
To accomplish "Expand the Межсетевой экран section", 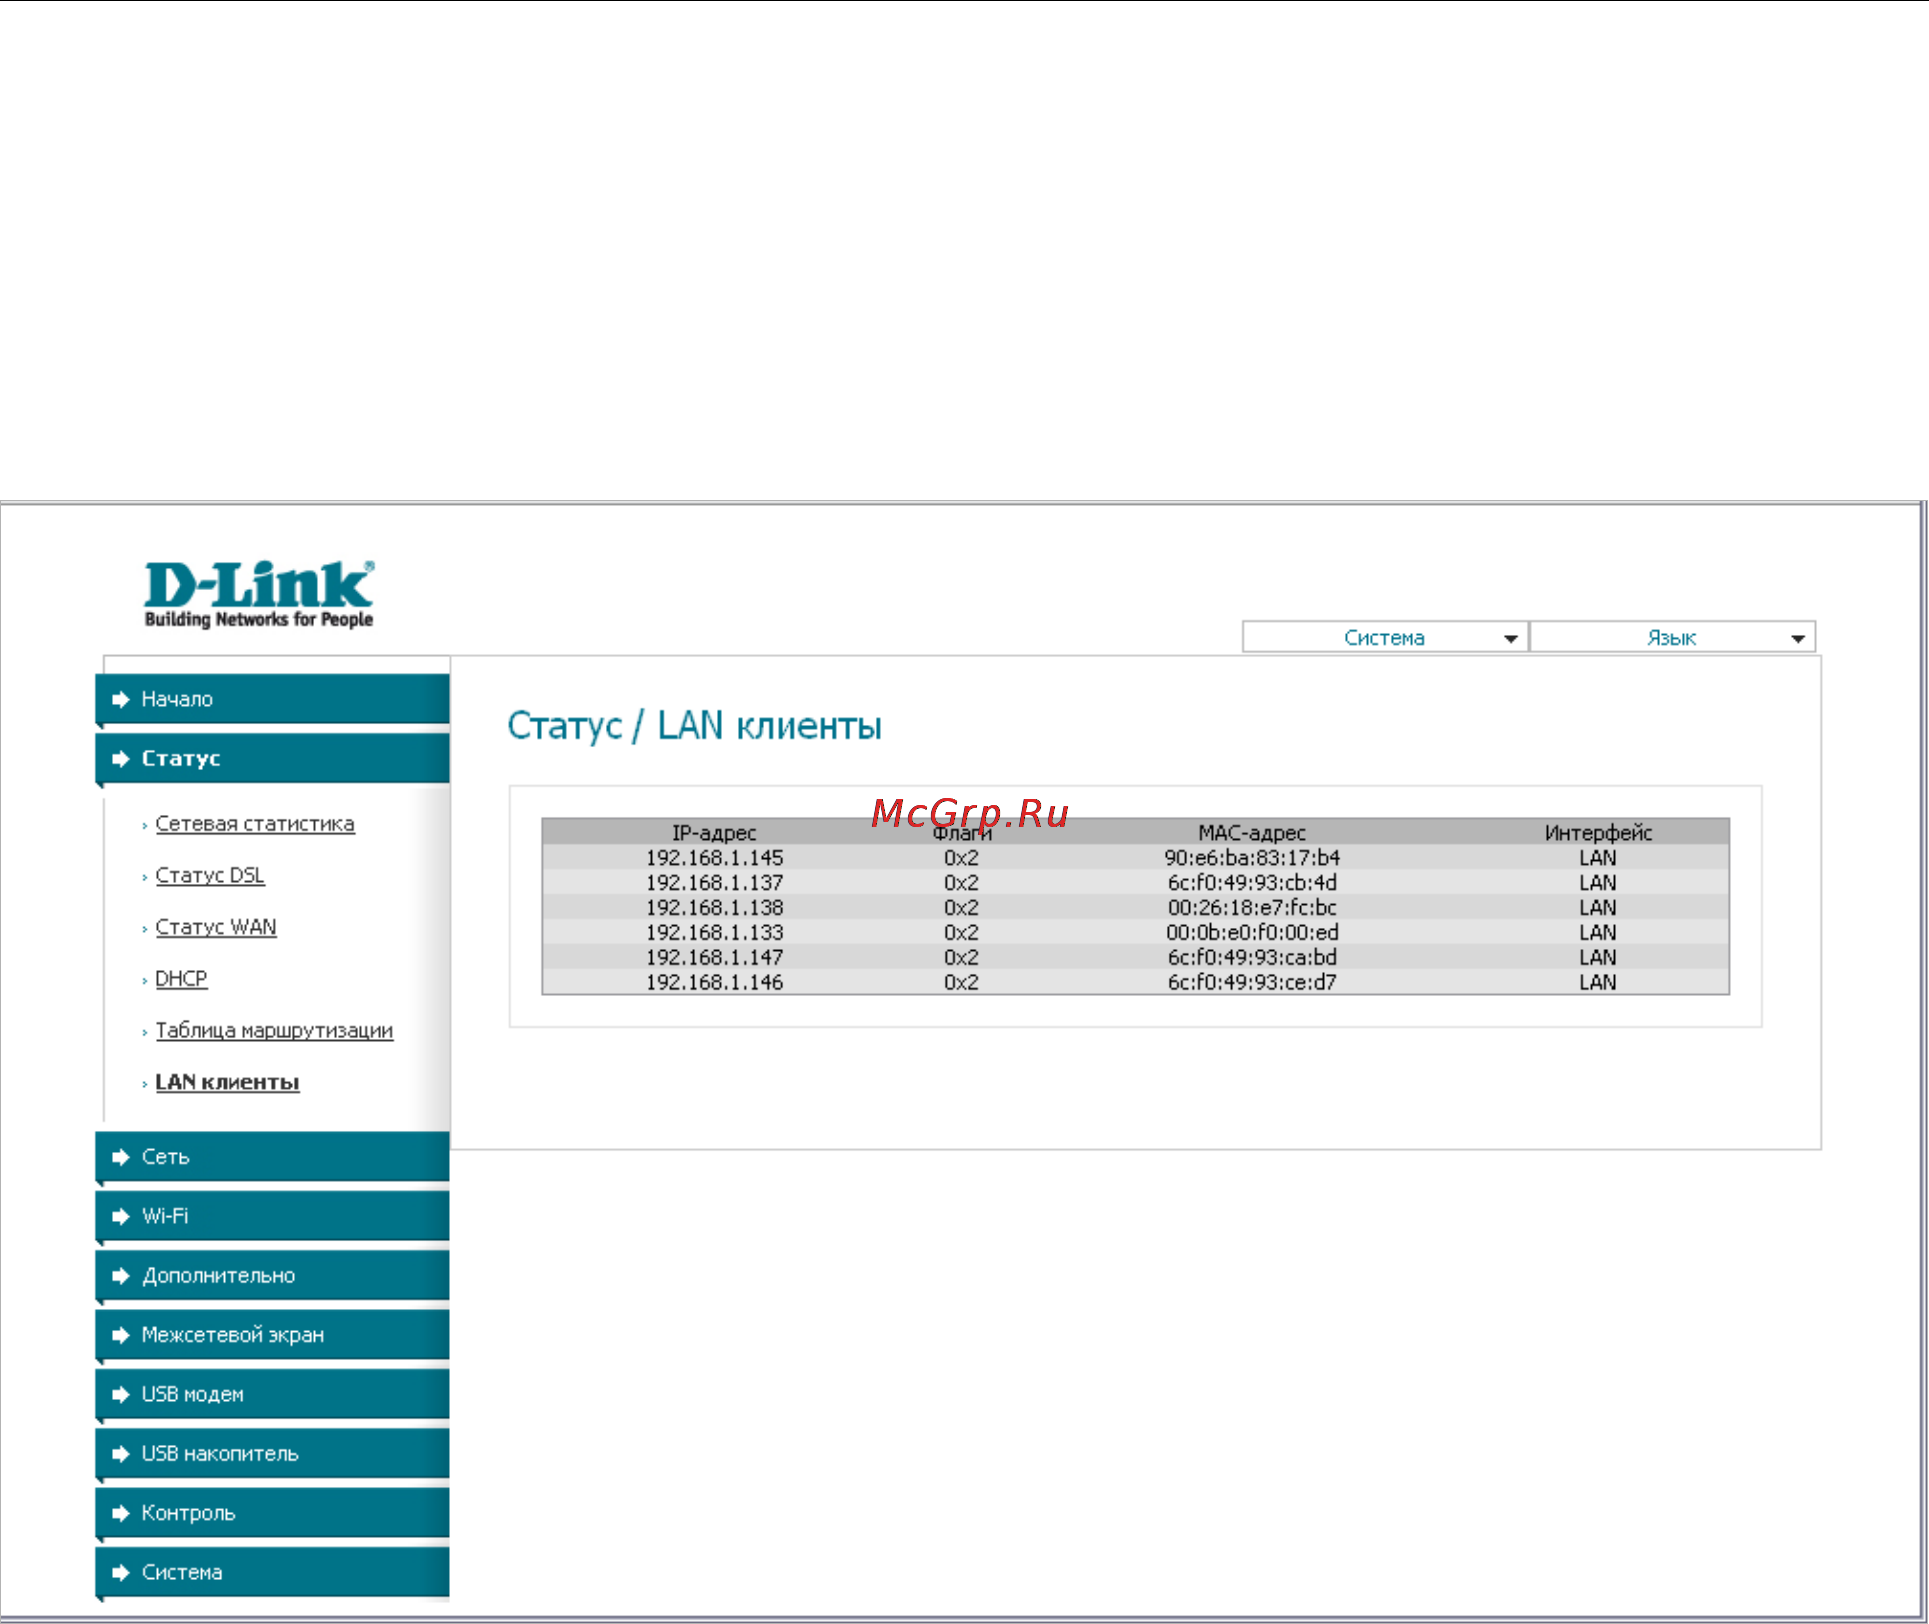I will 273,1335.
